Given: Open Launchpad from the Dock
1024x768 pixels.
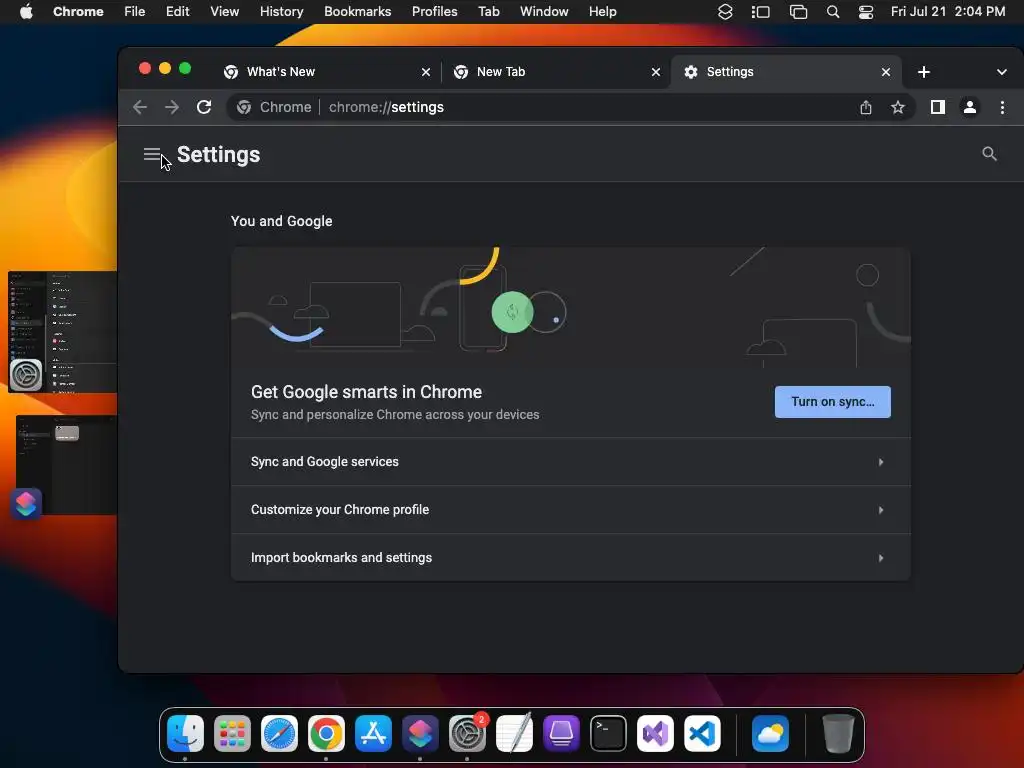Looking at the screenshot, I should pyautogui.click(x=232, y=733).
